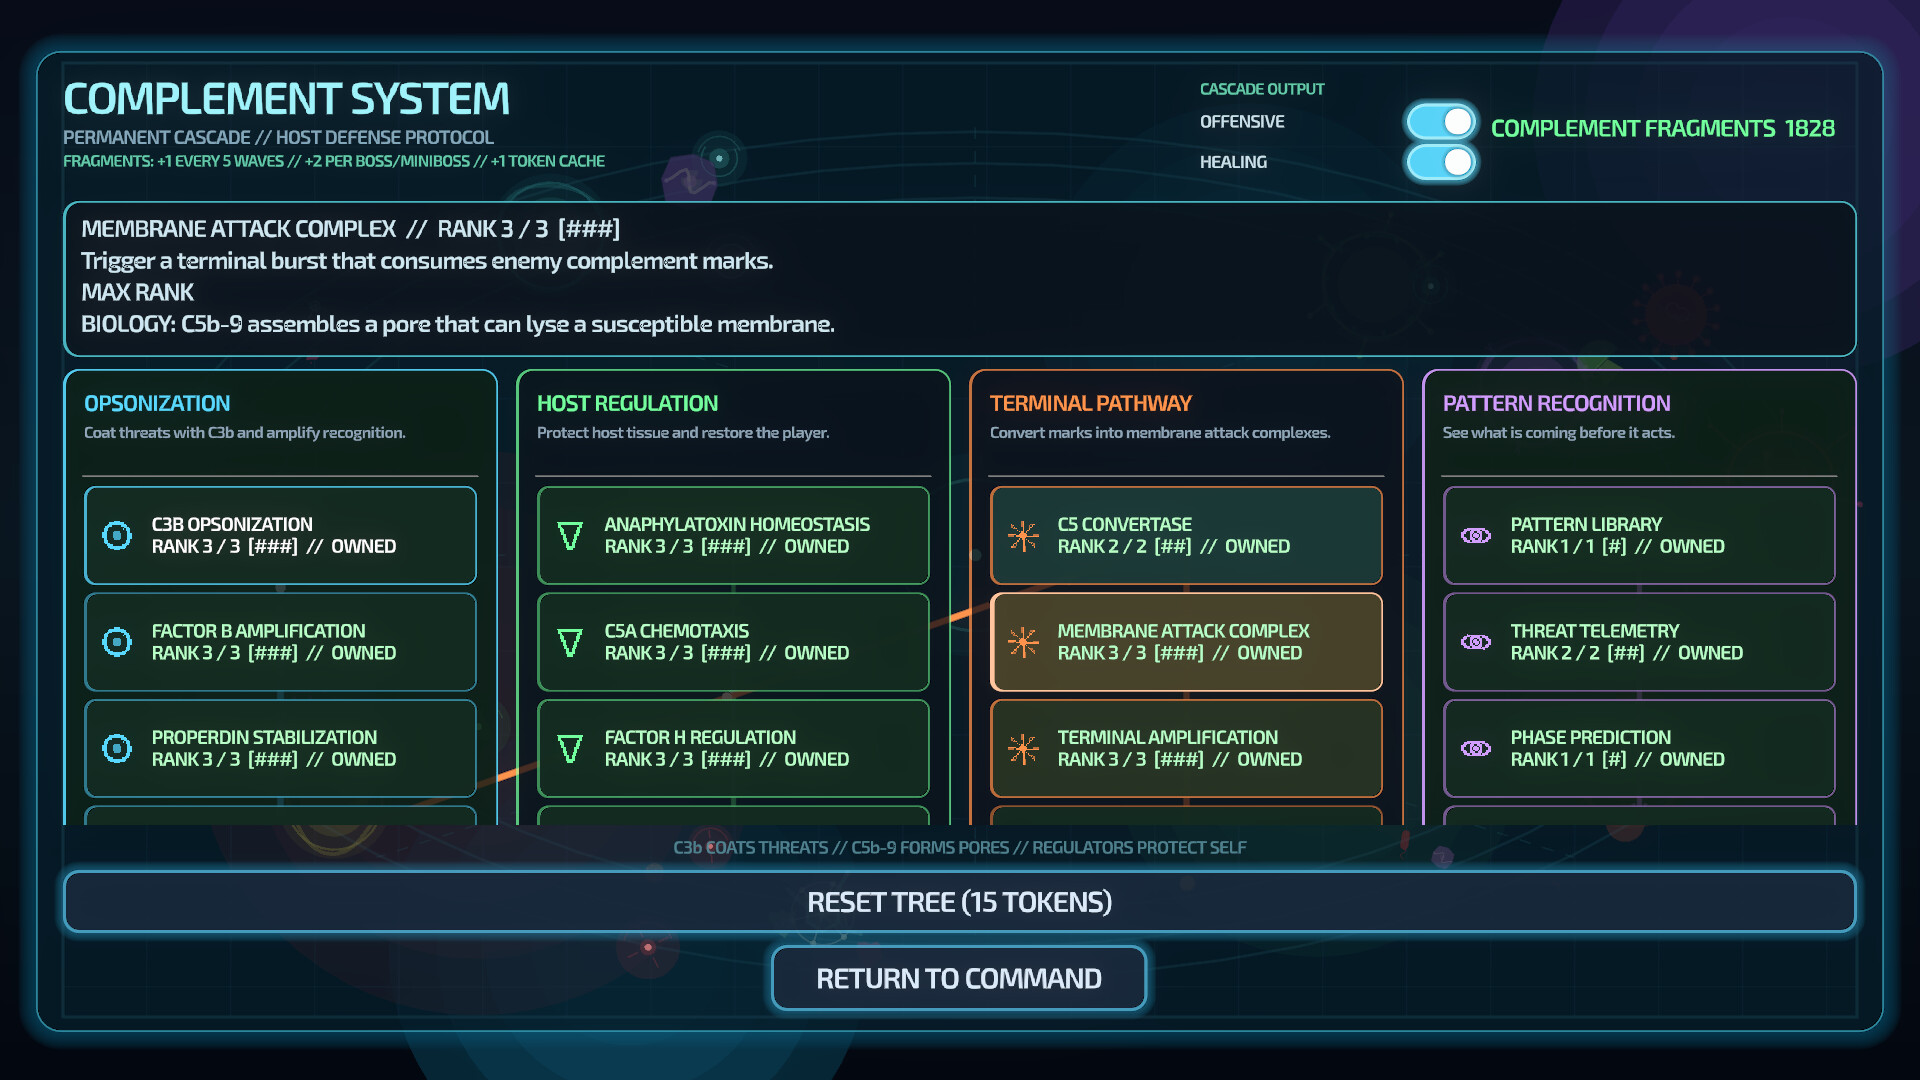Click the Complement Fragments 1828 counter

[1662, 128]
